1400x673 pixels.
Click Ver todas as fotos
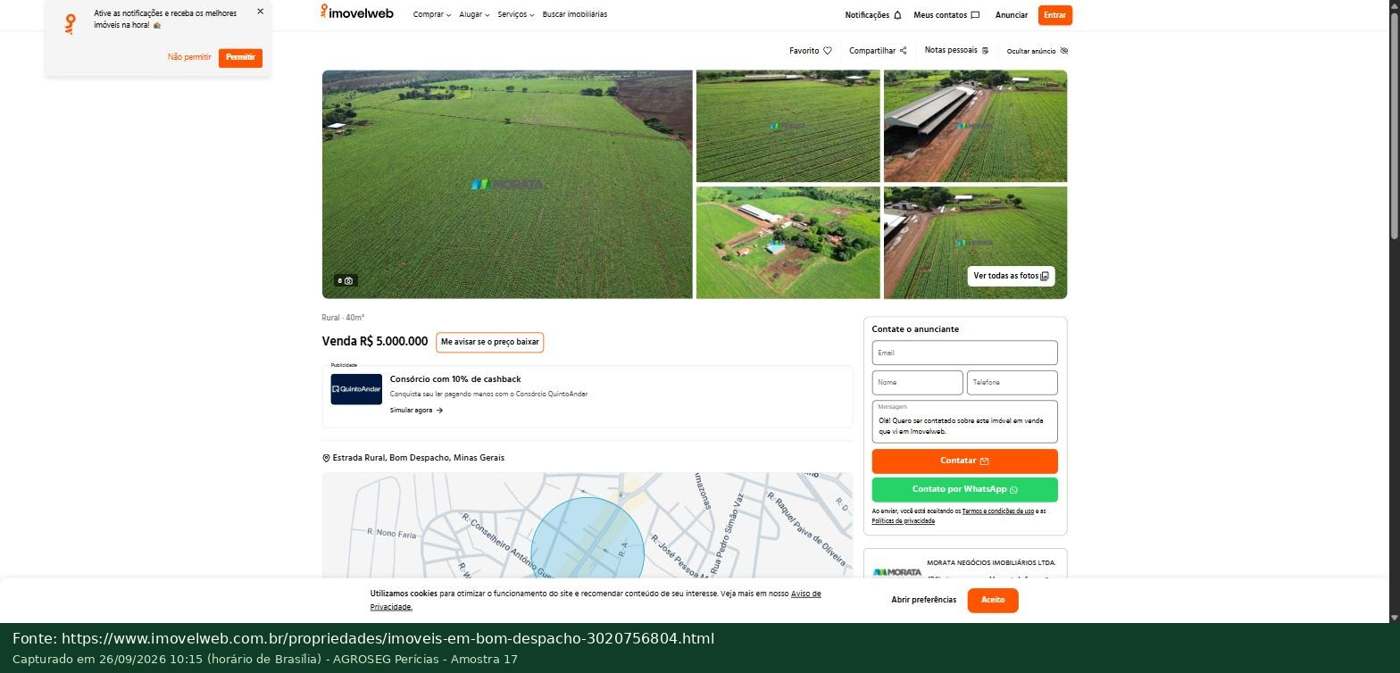tap(1011, 276)
